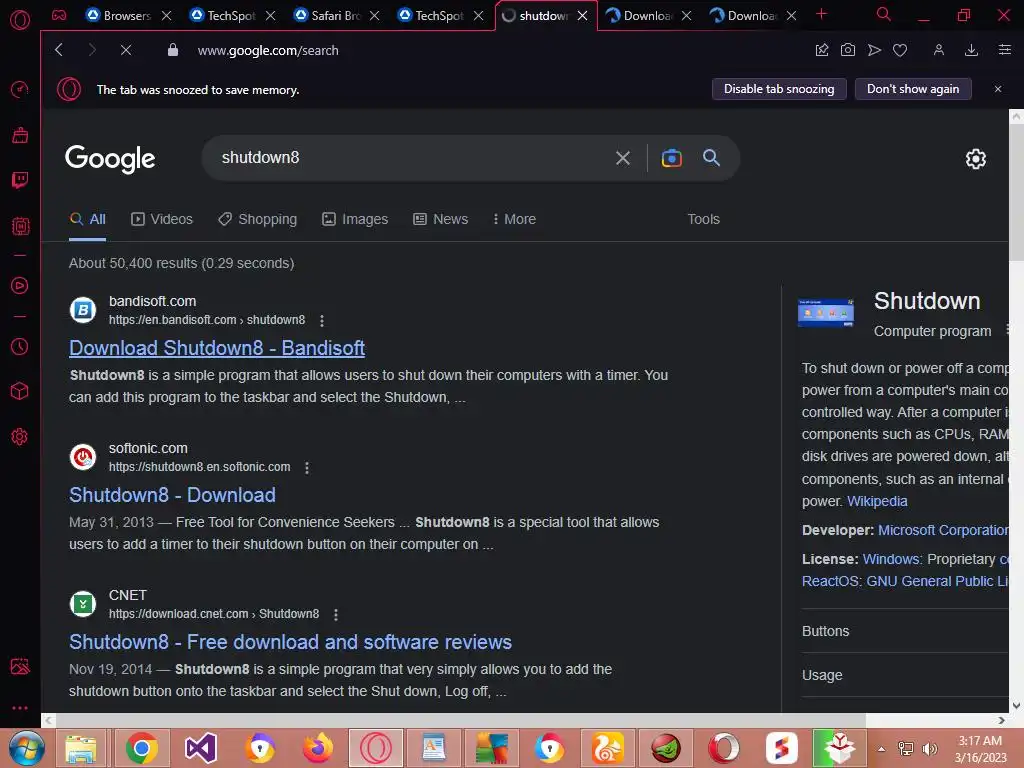This screenshot has width=1024, height=768.
Task: Open Visual Studio from taskbar
Action: 200,748
